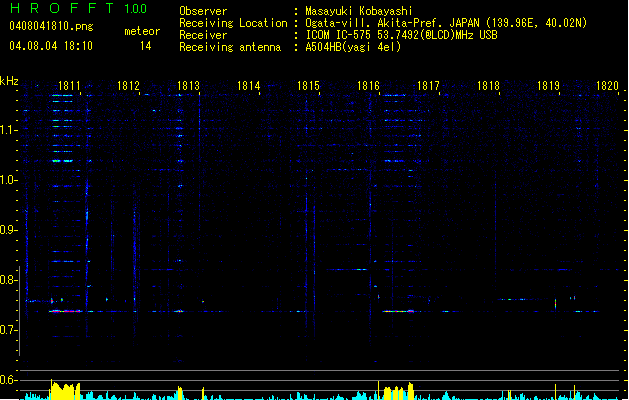Click the 1813 time marker
Screen dimensions: 629x400
[189, 86]
